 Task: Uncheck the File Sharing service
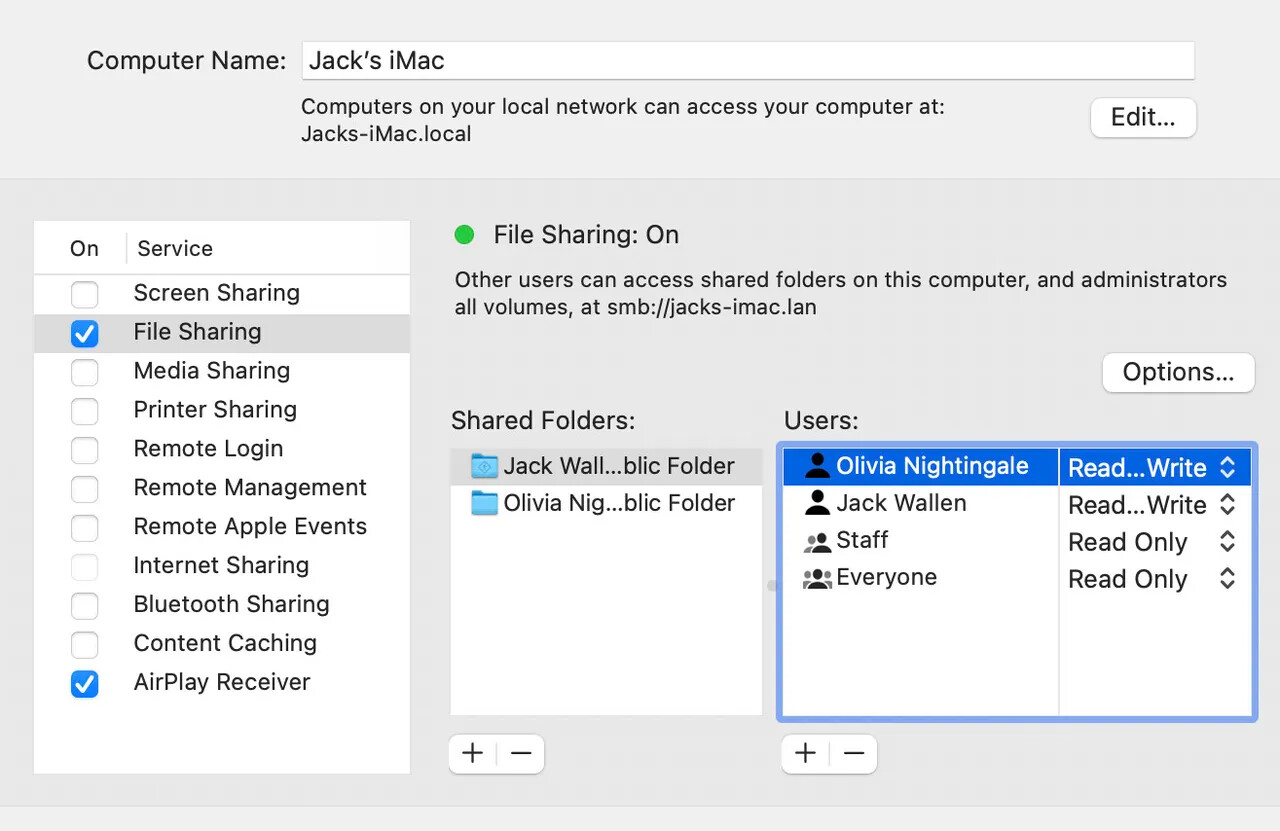85,333
